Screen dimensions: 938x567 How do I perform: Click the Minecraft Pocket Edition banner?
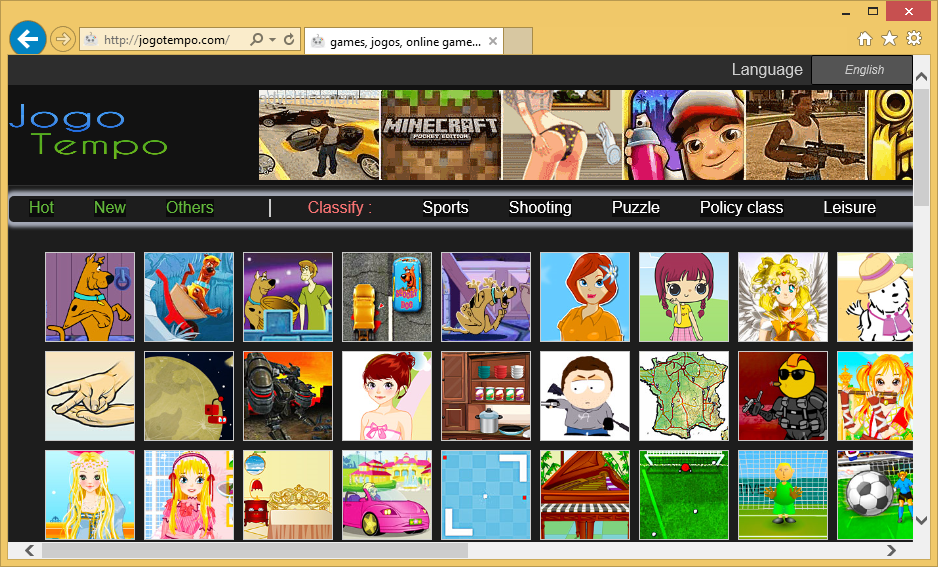point(440,135)
